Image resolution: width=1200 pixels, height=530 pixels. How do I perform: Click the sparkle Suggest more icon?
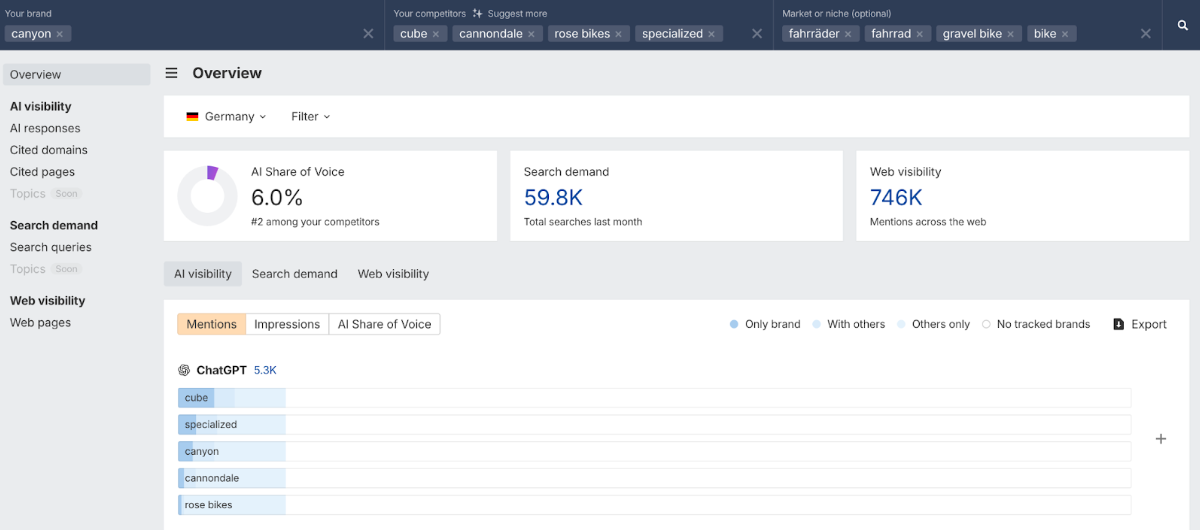pyautogui.click(x=478, y=14)
